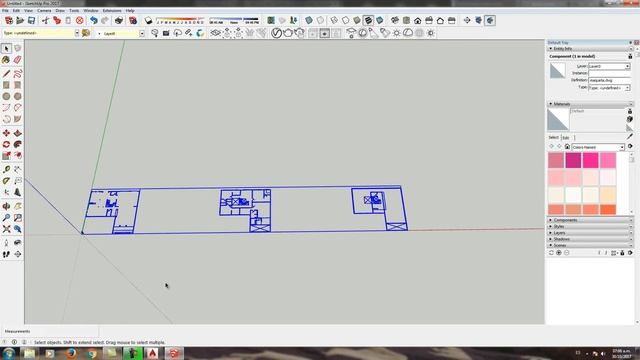This screenshot has width=640, height=360.
Task: Click the In Model home button in Materials
Action: 567,147
